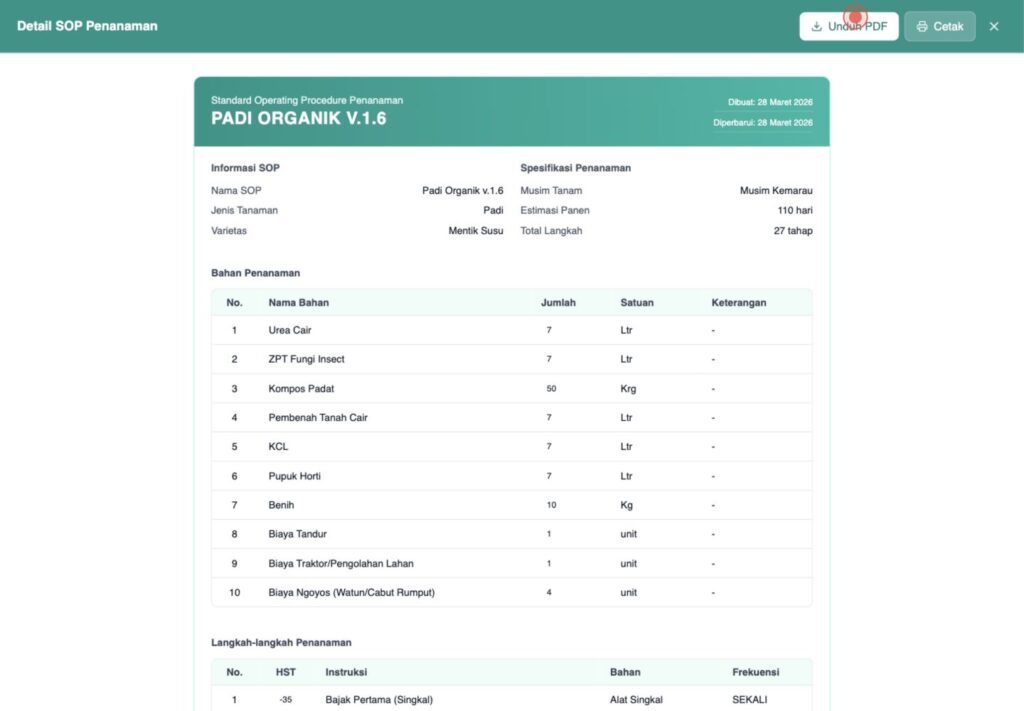Select the 'Pembenah Tanah Cair' row
This screenshot has width=1024, height=711.
(x=512, y=417)
